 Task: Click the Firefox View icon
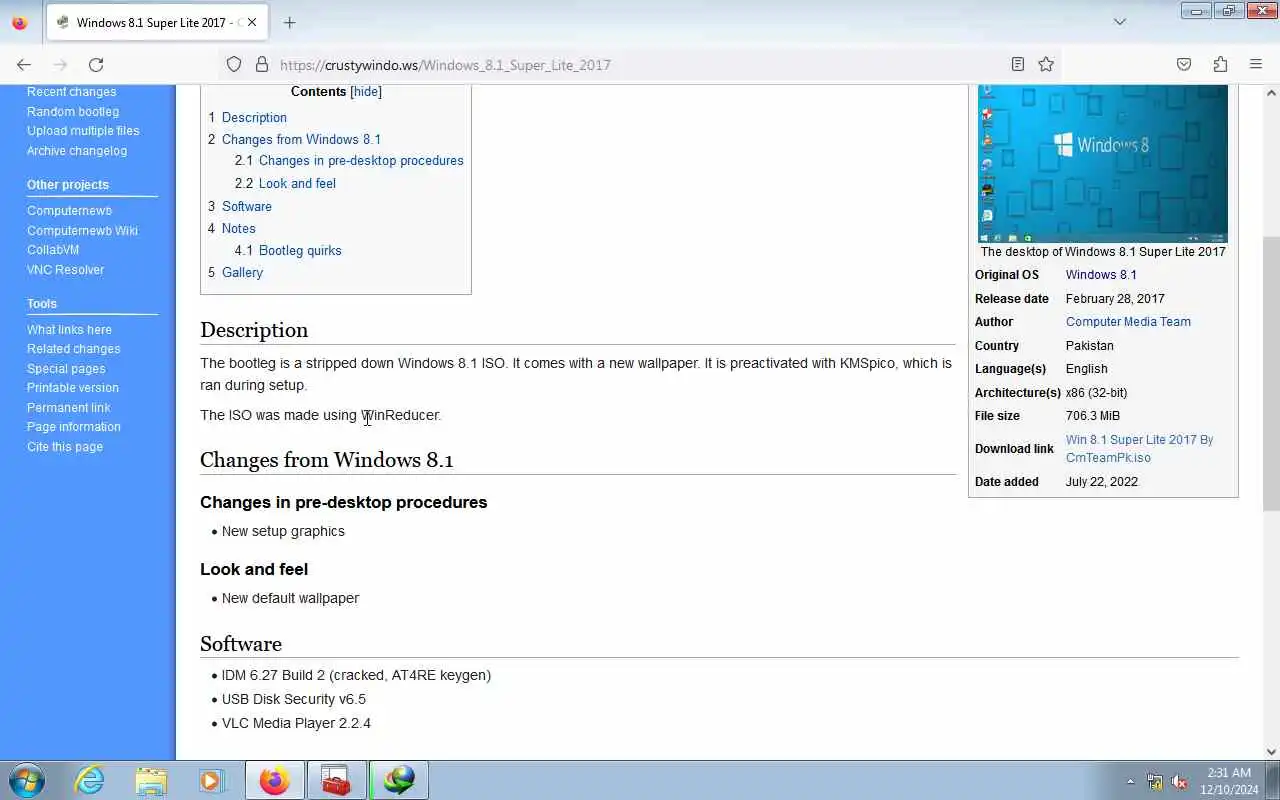pyautogui.click(x=19, y=22)
